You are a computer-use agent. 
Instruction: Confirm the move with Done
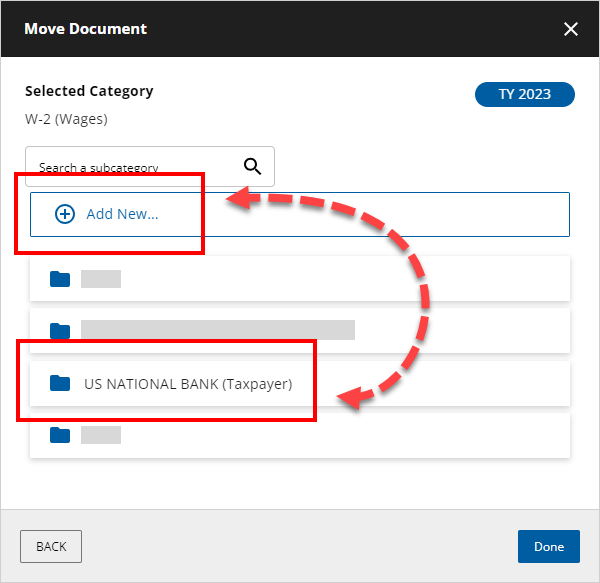pyautogui.click(x=548, y=546)
